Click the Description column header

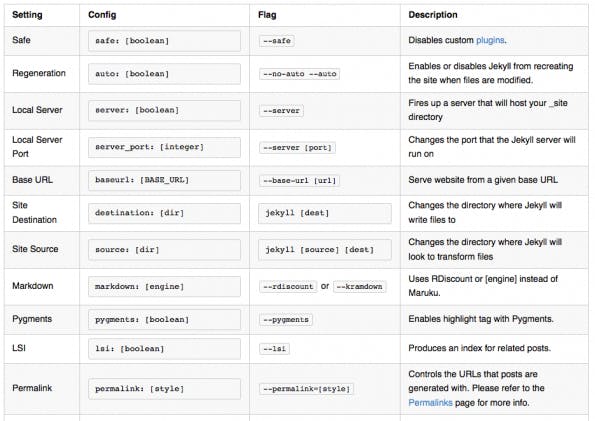point(433,15)
